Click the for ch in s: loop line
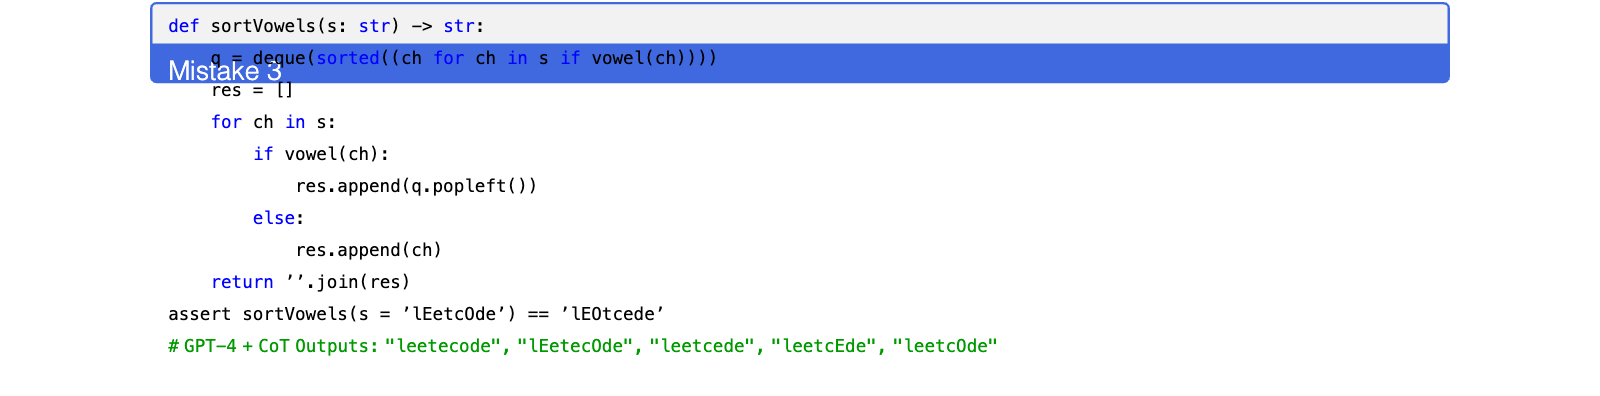Viewport: 1600px width, 396px height. tap(273, 122)
